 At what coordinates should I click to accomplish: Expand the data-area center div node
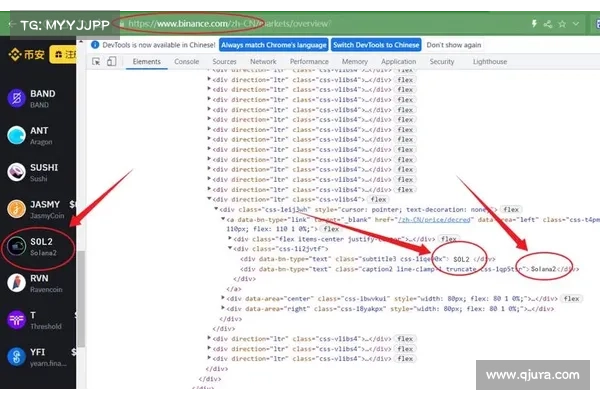click(x=223, y=297)
